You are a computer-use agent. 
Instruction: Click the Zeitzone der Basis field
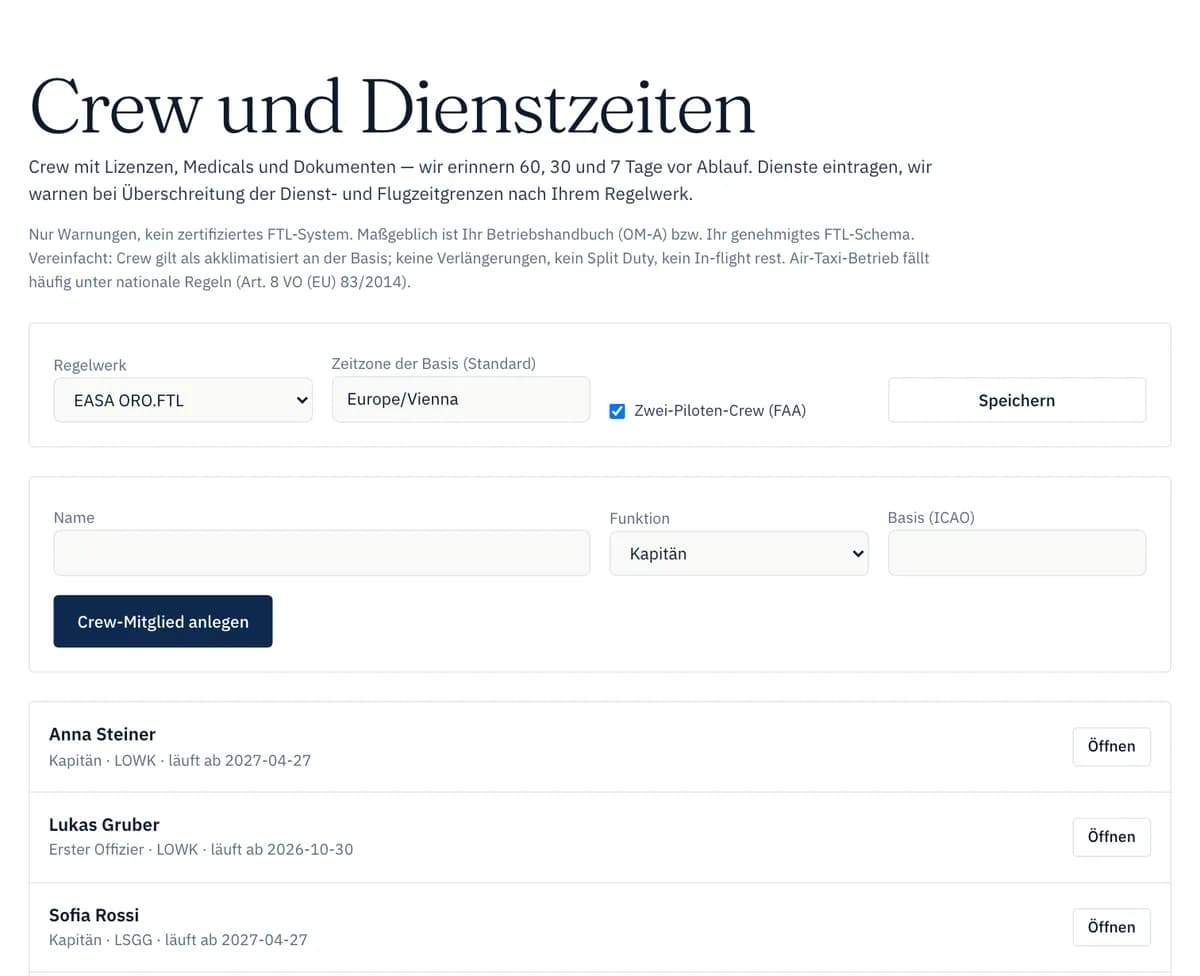click(461, 399)
